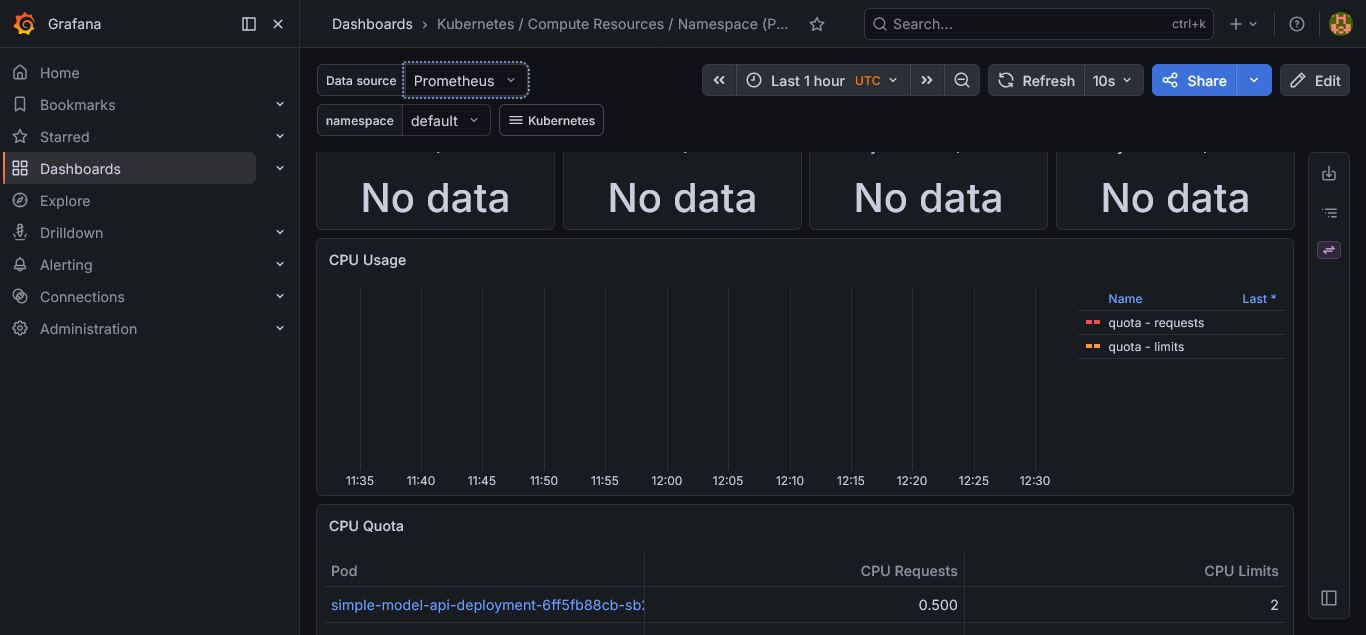This screenshot has width=1366, height=635.
Task: Shift time range forwards
Action: click(927, 81)
